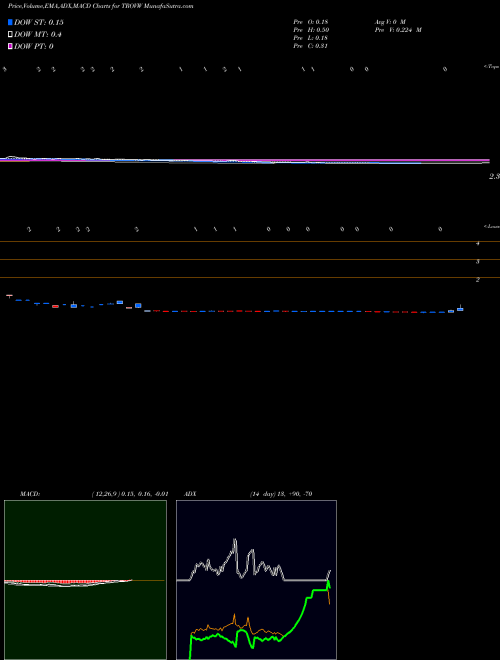Viewport: 500px width, 660px height.
Task: Click the 2.3 price axis label
Action: (x=494, y=177)
